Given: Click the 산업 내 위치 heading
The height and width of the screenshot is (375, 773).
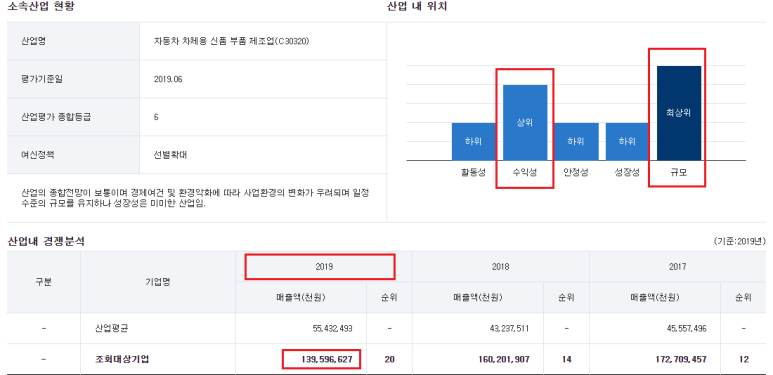Looking at the screenshot, I should coord(418,7).
